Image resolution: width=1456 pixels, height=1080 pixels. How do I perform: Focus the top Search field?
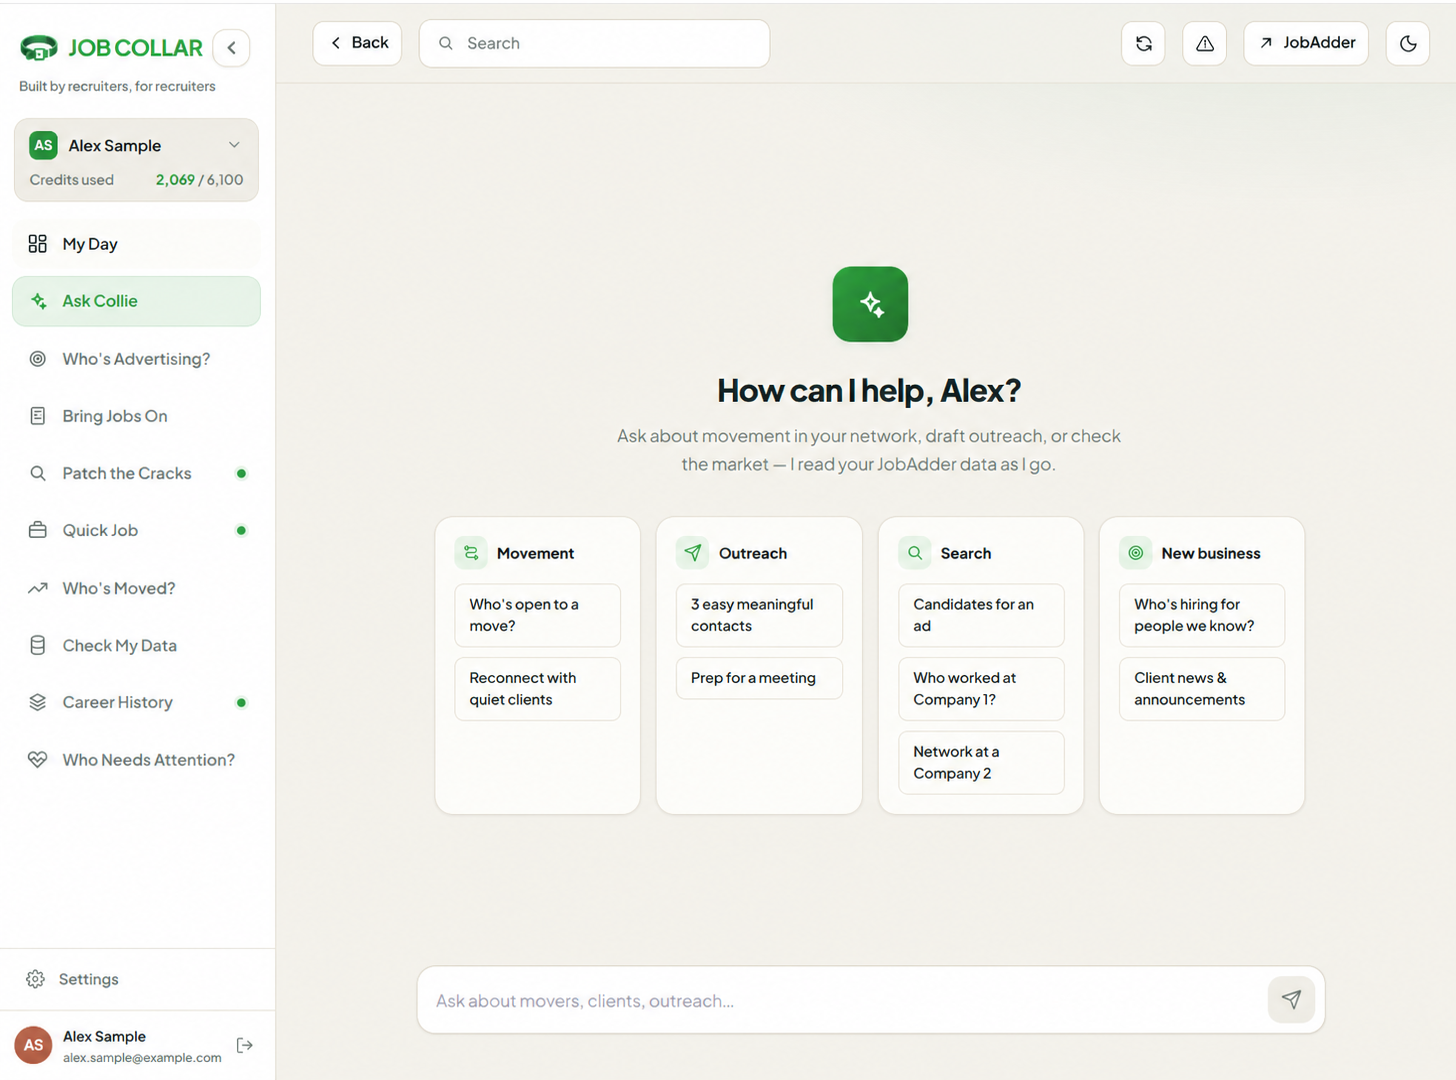594,44
